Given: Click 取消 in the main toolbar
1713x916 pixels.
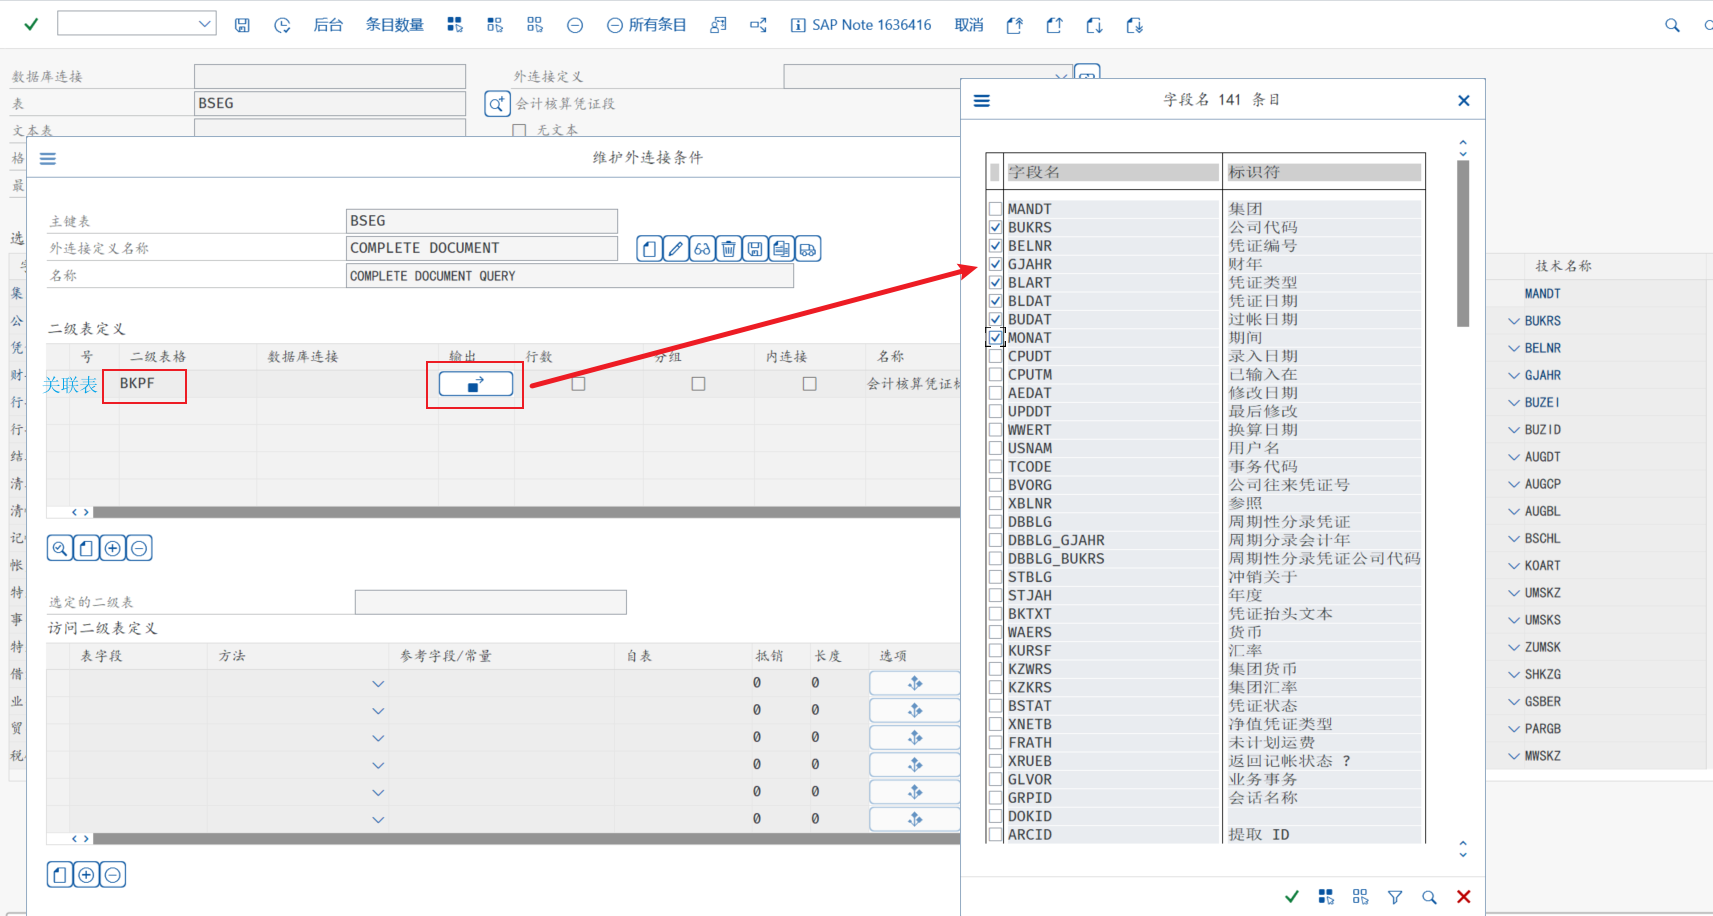Looking at the screenshot, I should [969, 25].
